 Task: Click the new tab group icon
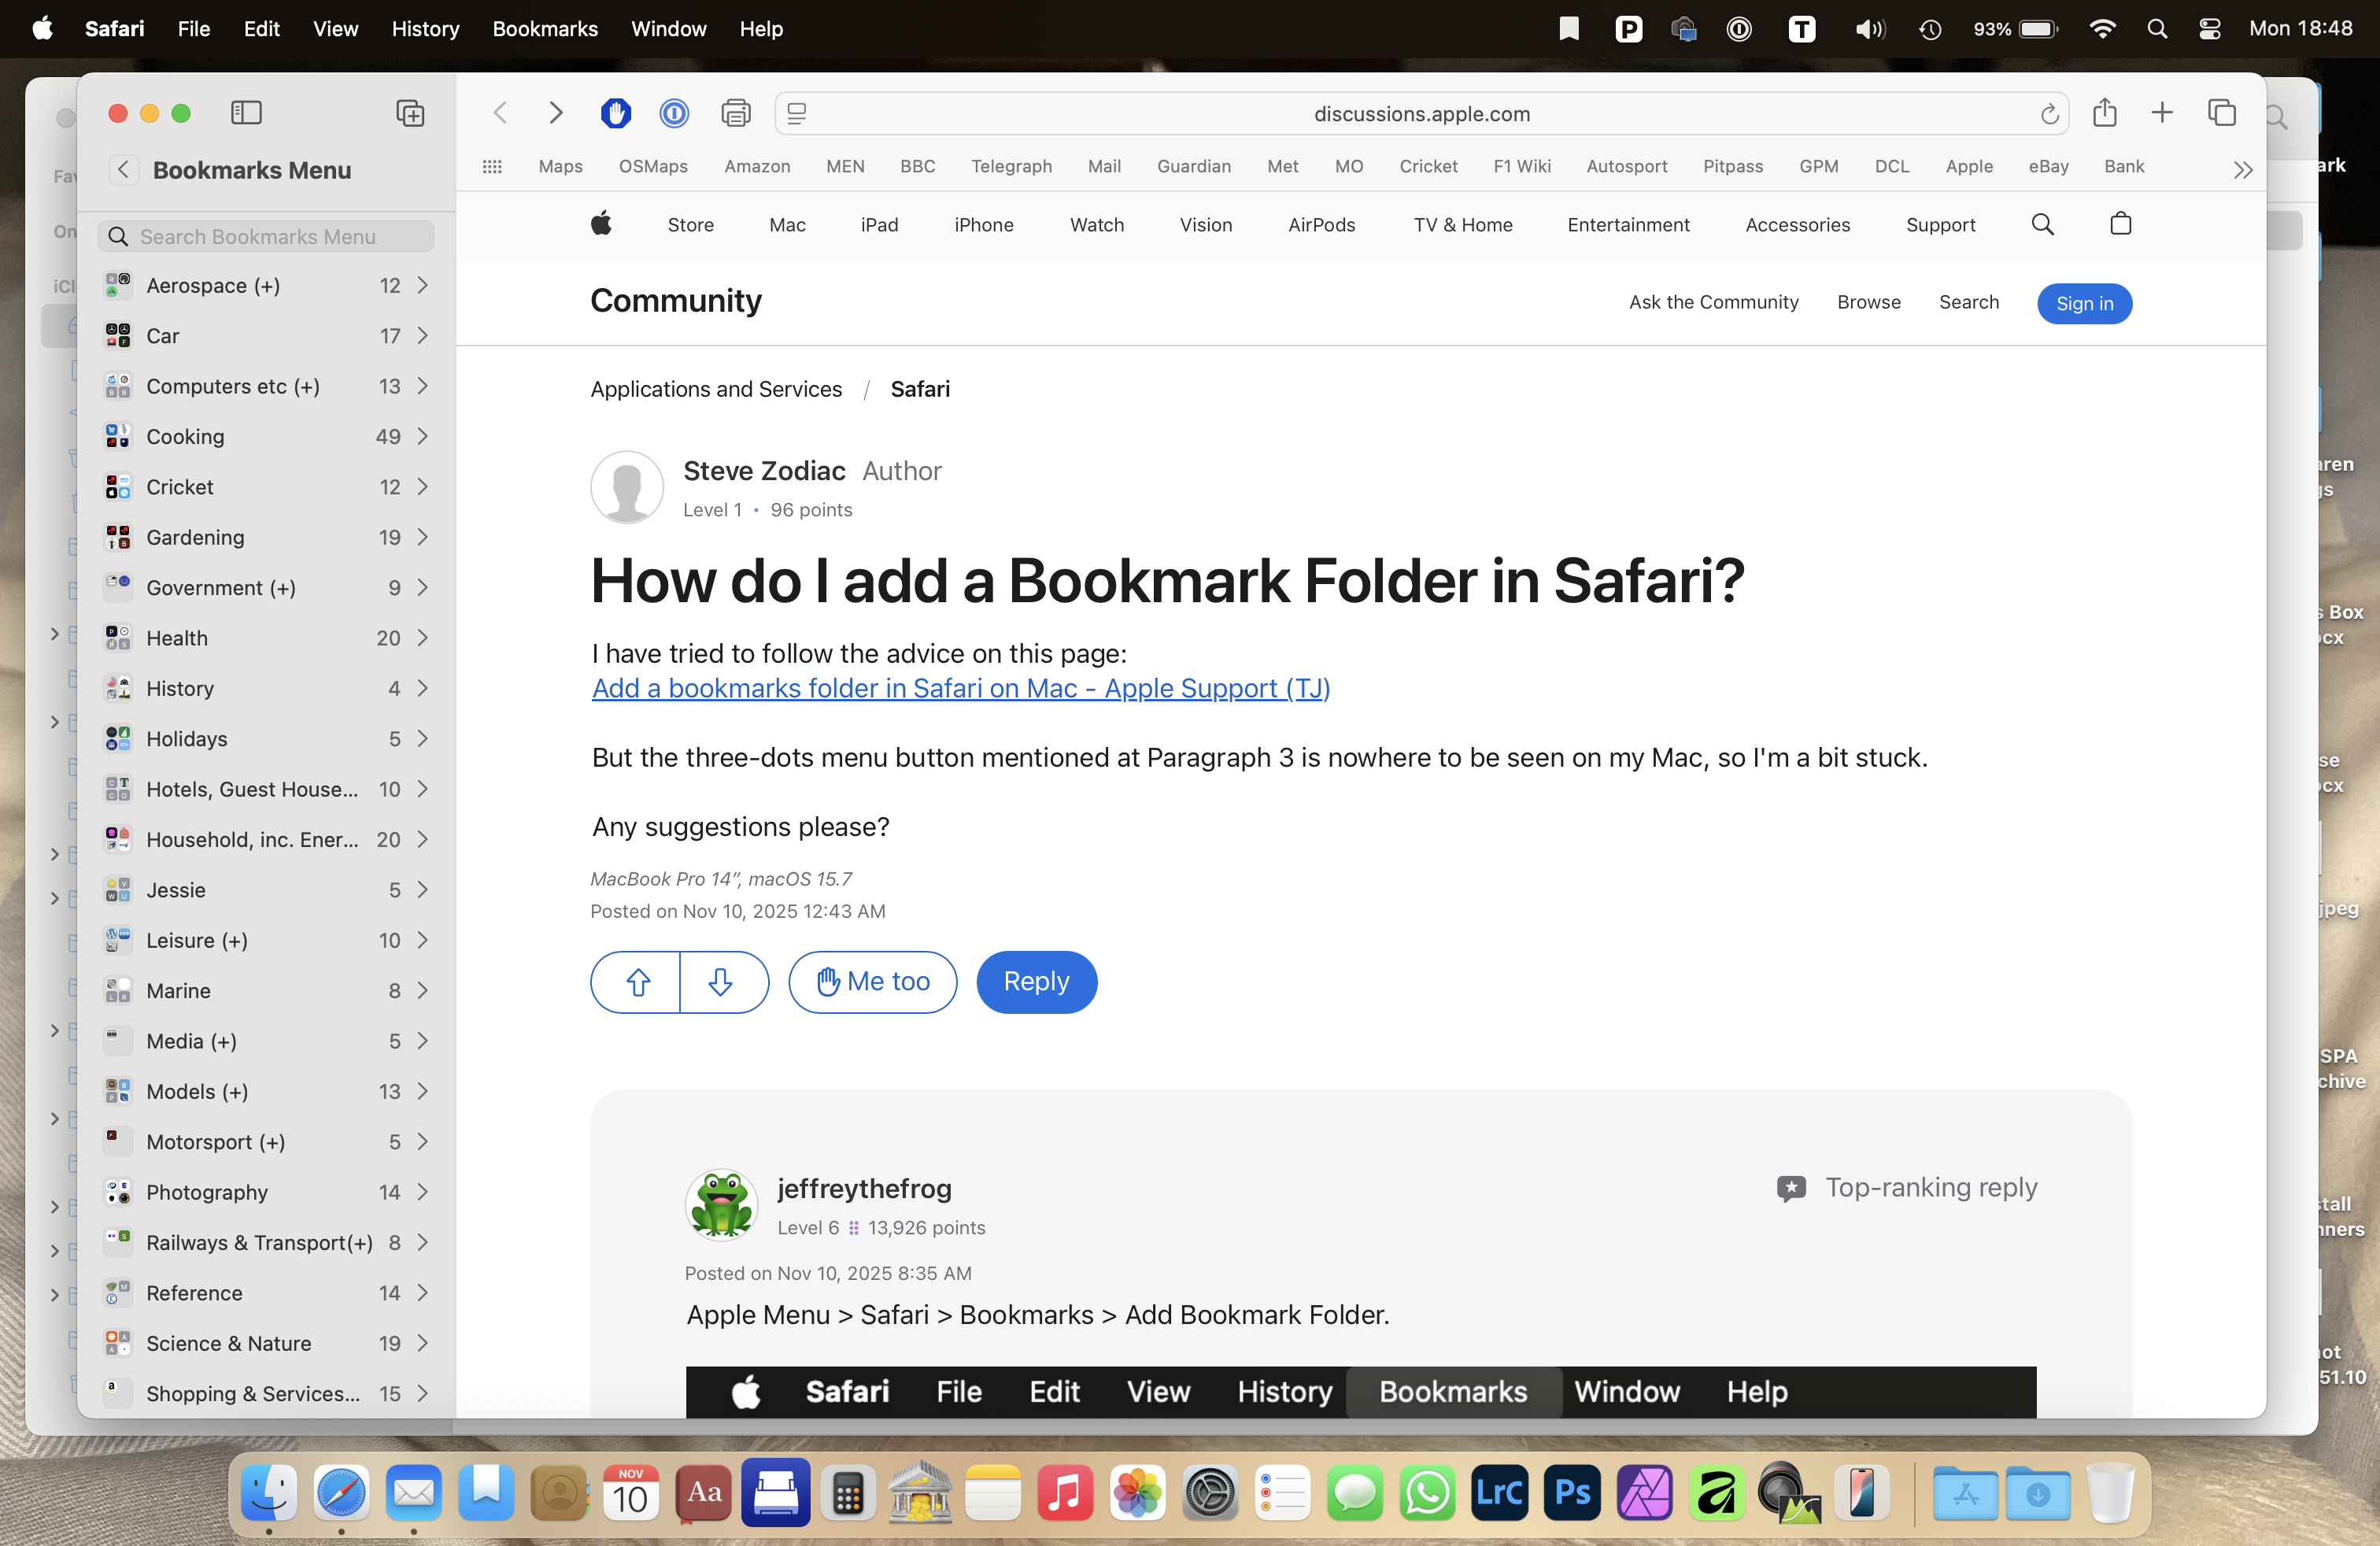410,113
